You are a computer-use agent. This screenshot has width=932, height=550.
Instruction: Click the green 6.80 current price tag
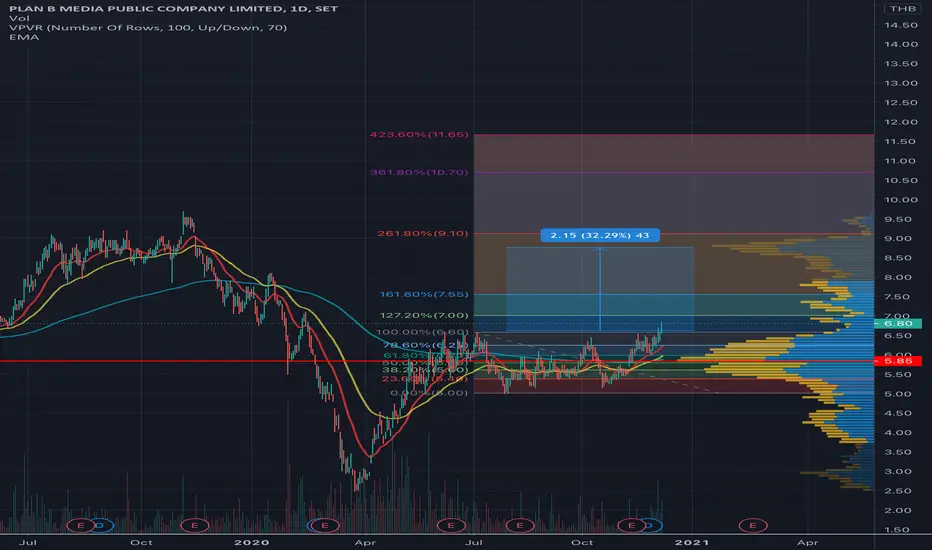click(898, 323)
